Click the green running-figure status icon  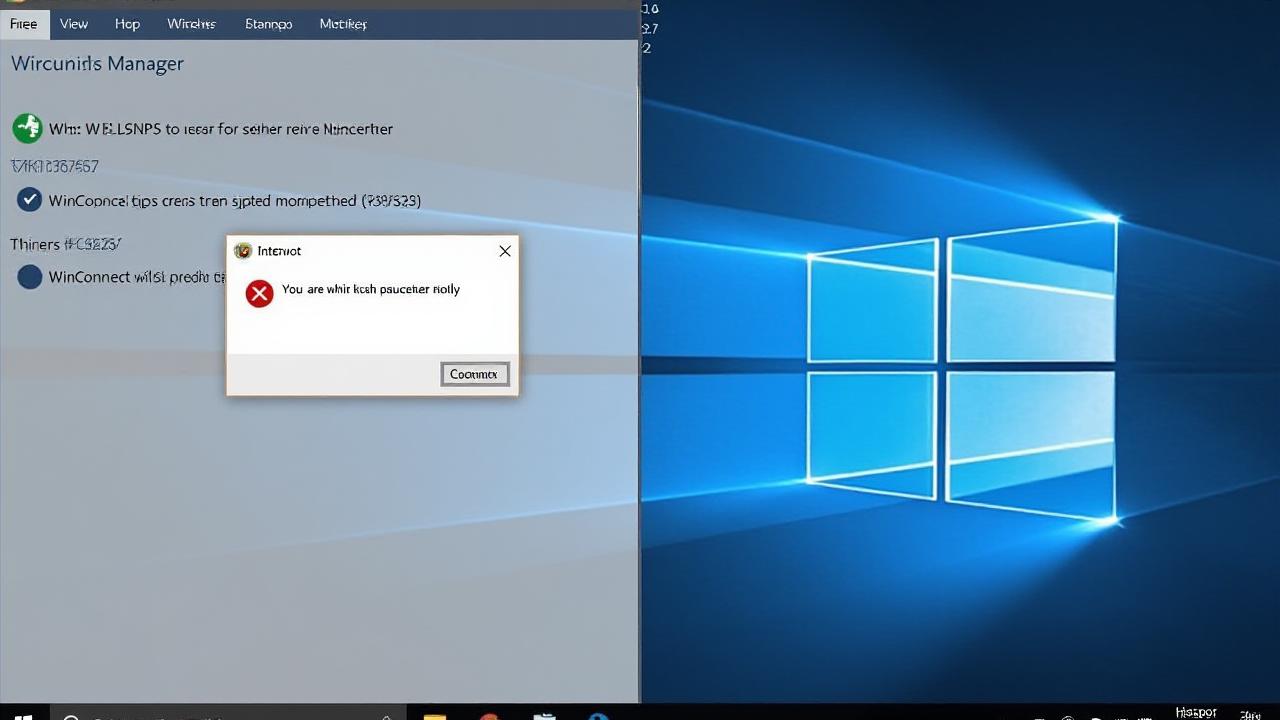point(27,128)
